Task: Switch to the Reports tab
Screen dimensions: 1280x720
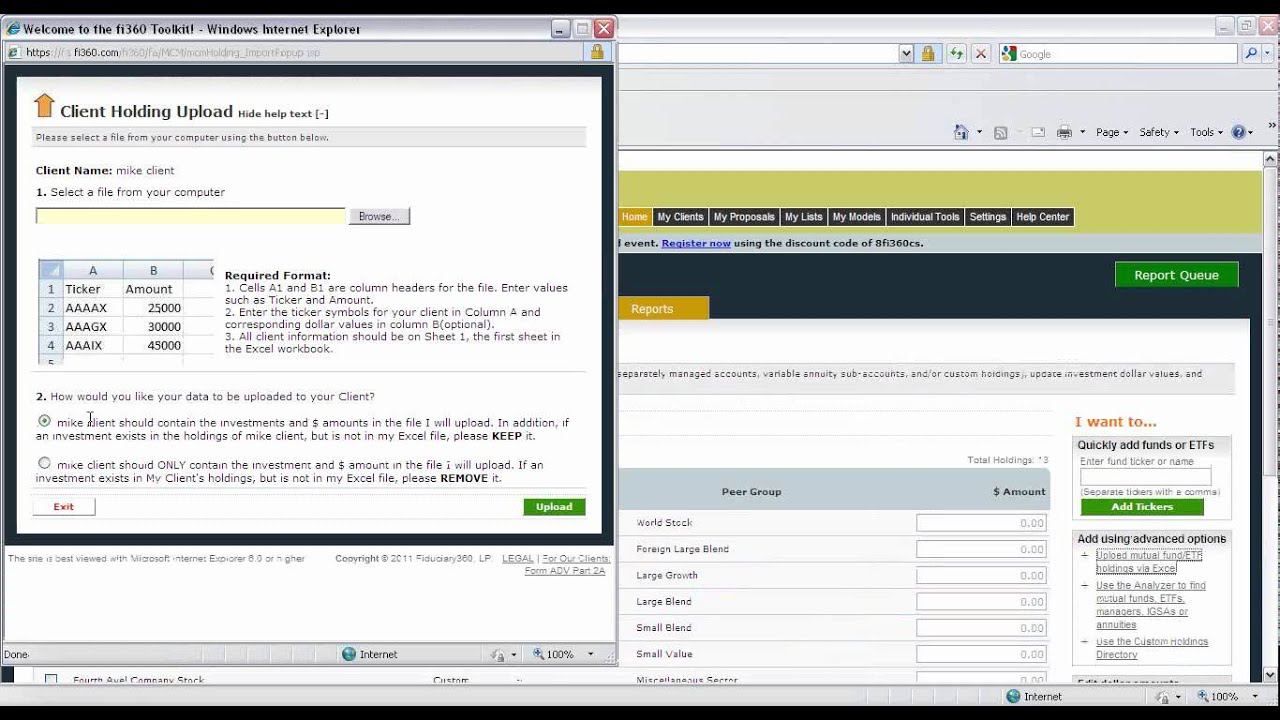Action: click(x=664, y=309)
